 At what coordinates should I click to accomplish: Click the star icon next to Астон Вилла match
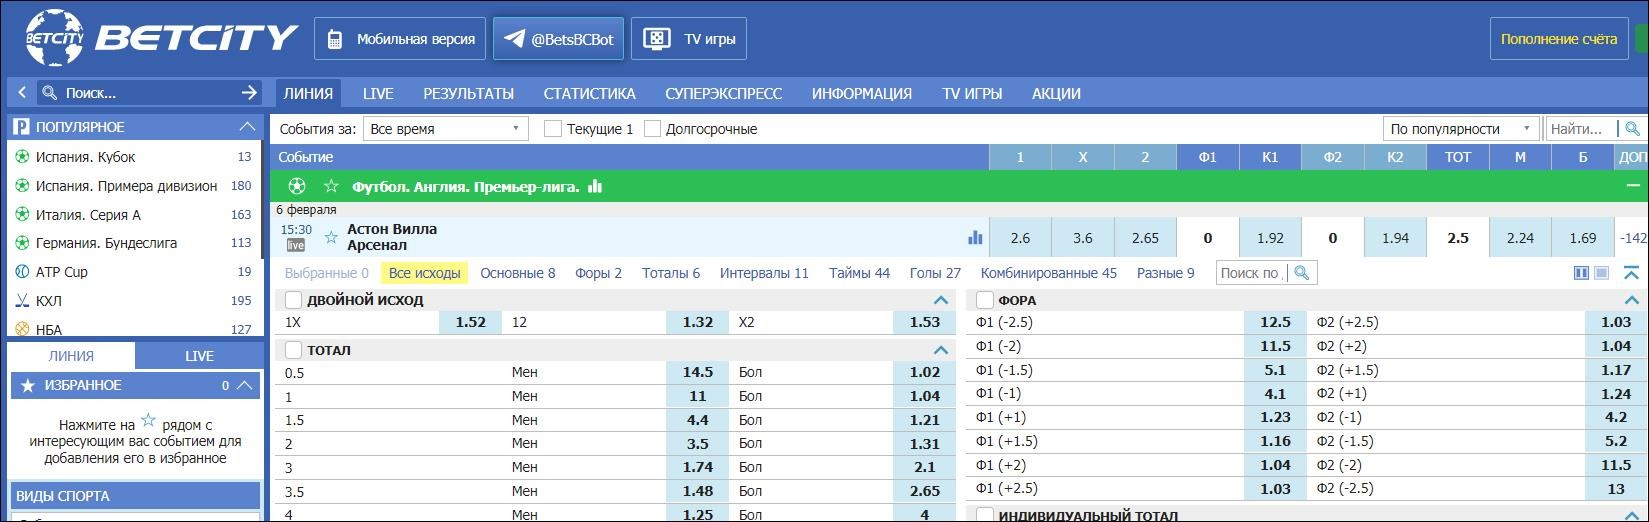[331, 238]
